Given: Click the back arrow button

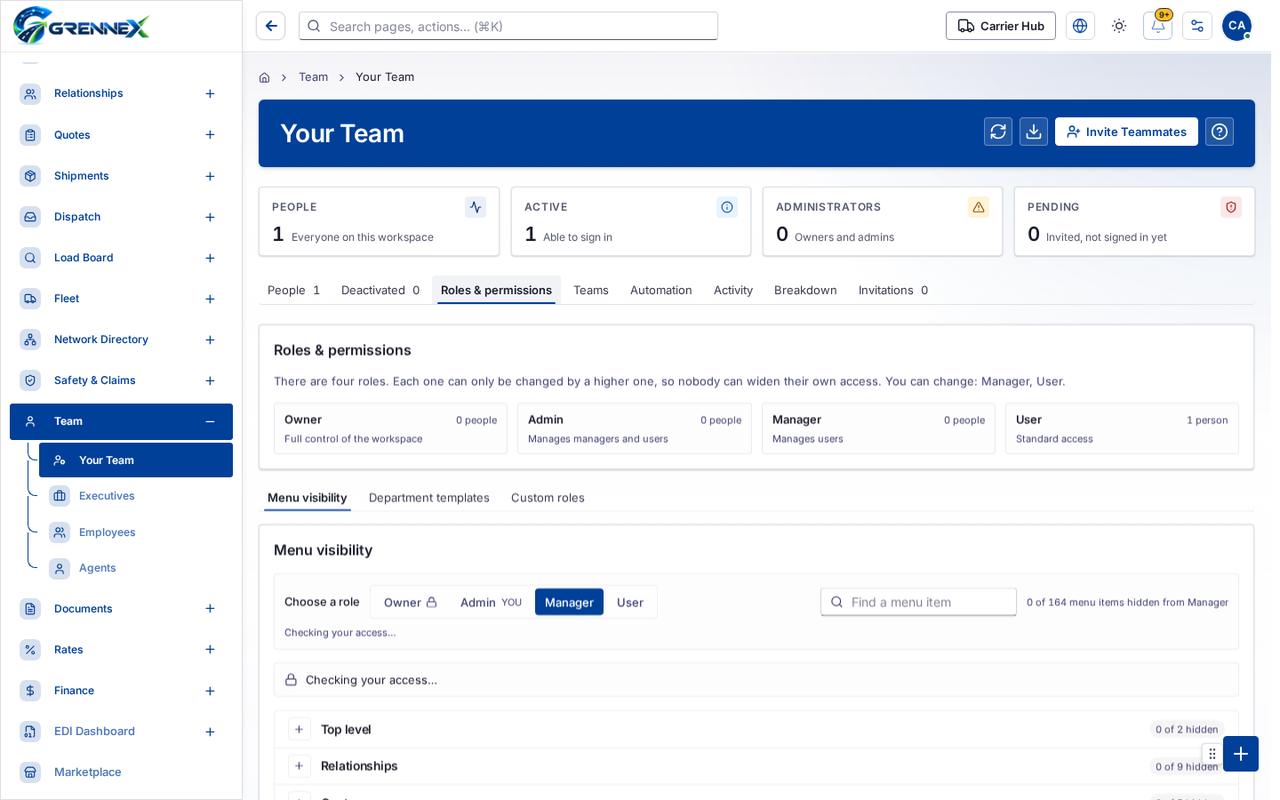Looking at the screenshot, I should click(271, 26).
